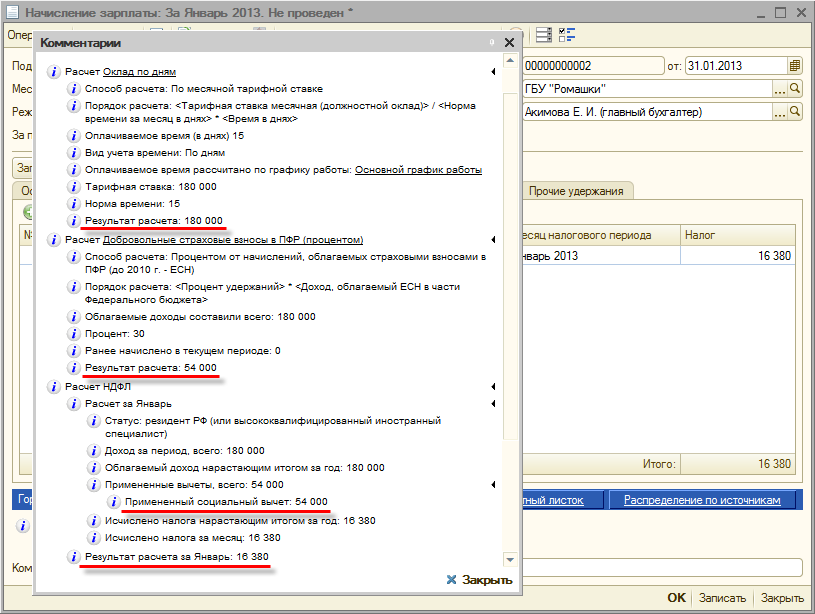This screenshot has width=815, height=614.
Task: Click the date field 31.01.2013
Action: (x=737, y=66)
